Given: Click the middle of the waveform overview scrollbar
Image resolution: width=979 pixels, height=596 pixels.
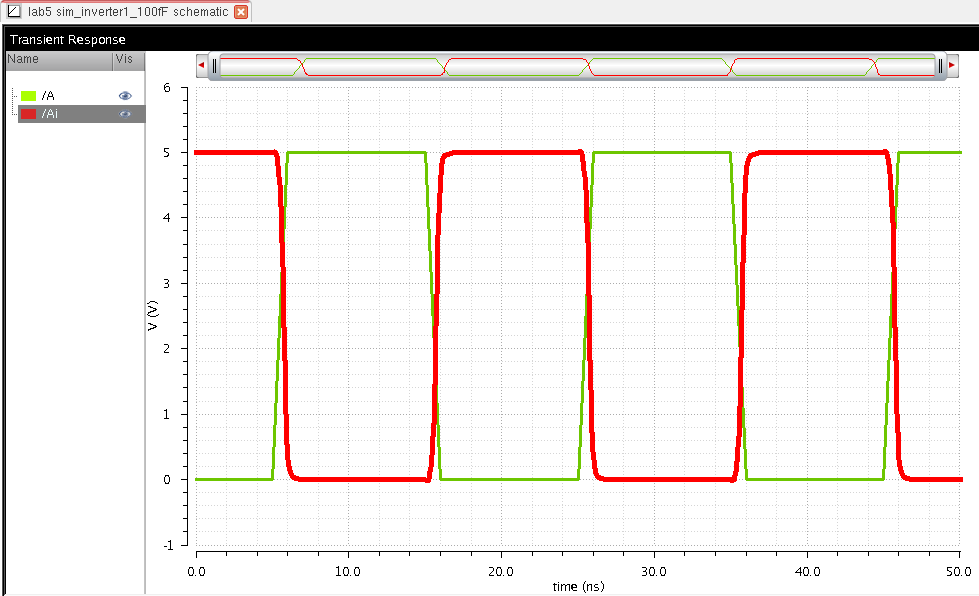Looking at the screenshot, I should click(x=577, y=66).
